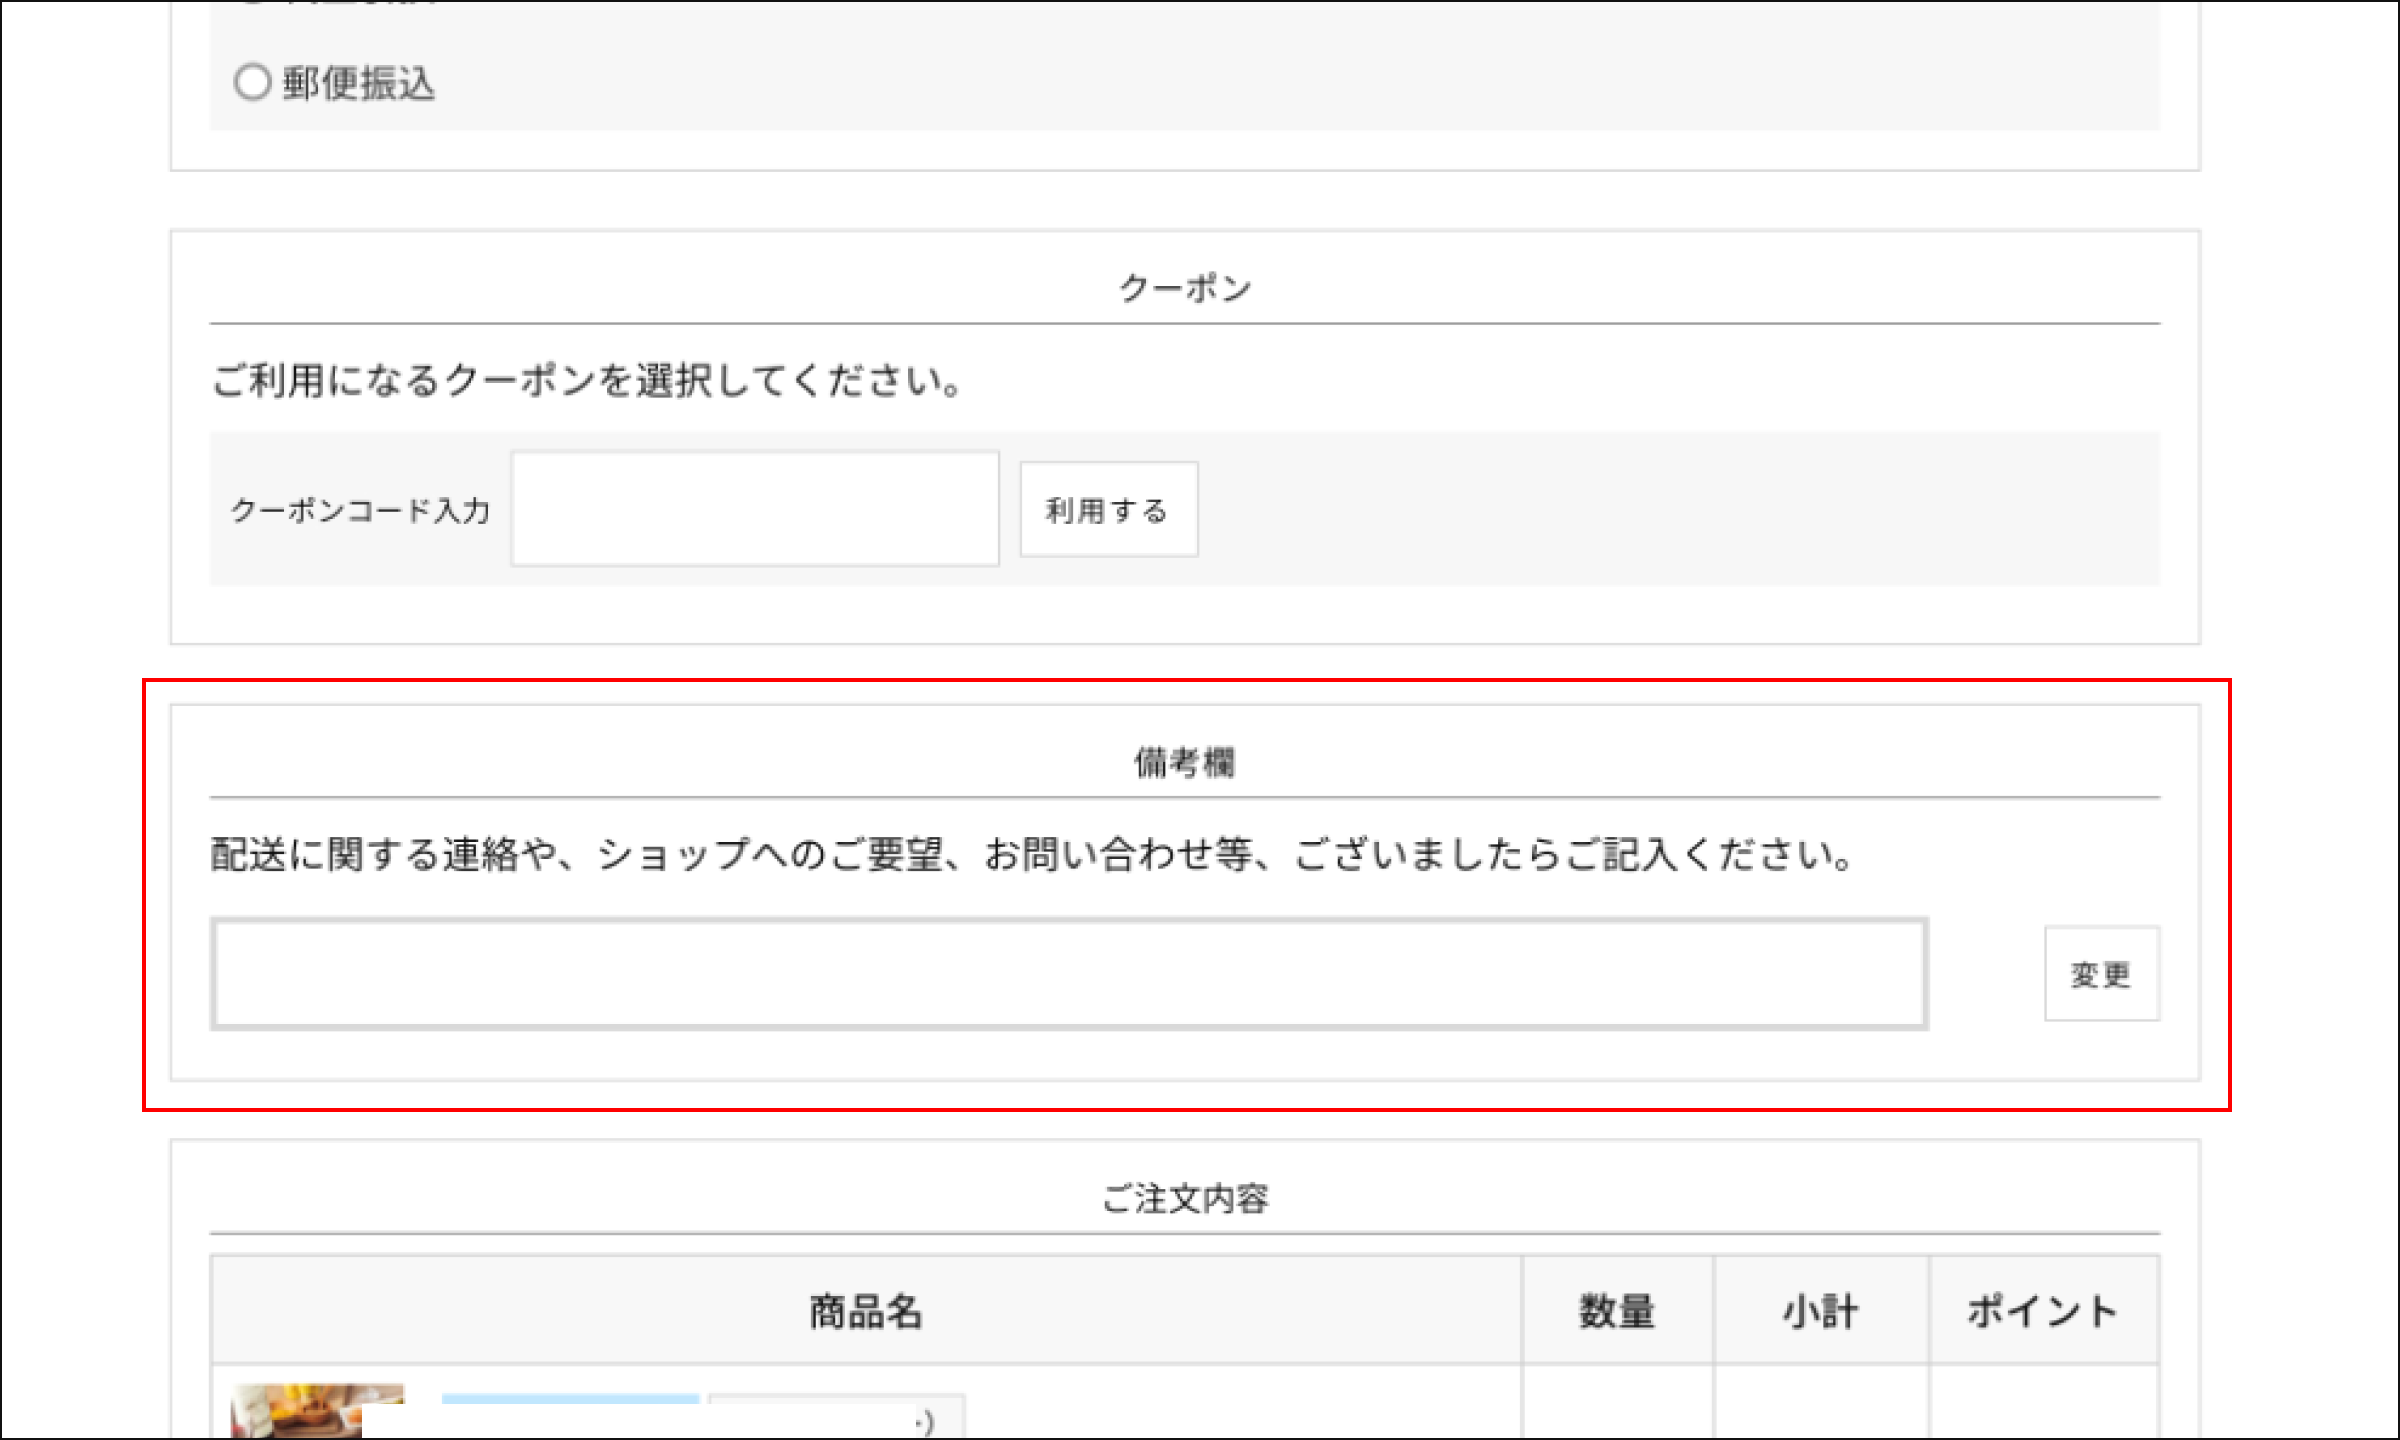Click the ポイント column header
Viewport: 2400px width, 1440px height.
coord(2042,1311)
